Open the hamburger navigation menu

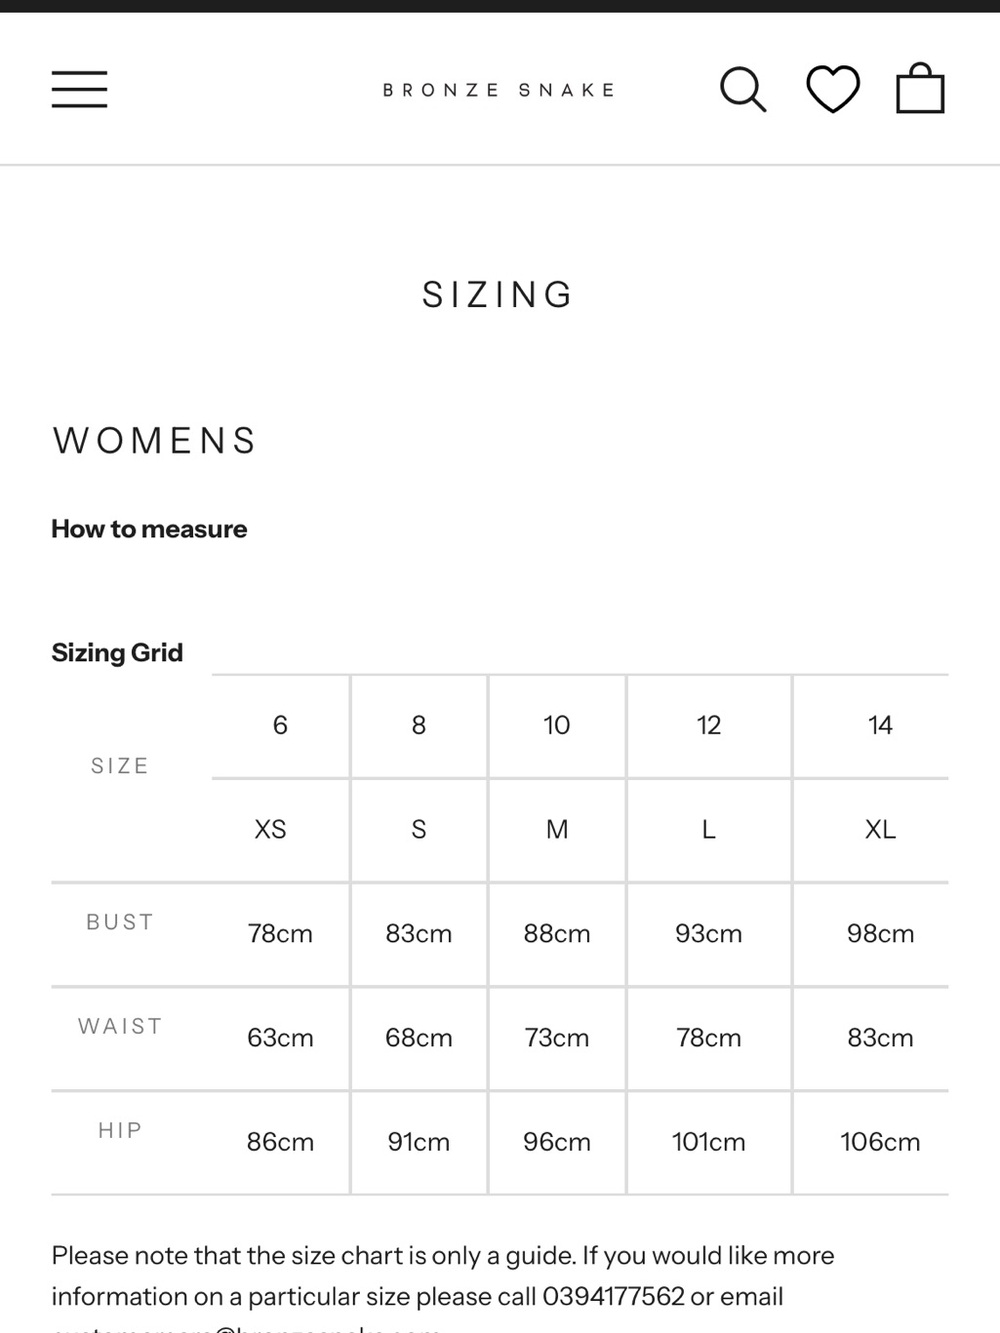(80, 89)
